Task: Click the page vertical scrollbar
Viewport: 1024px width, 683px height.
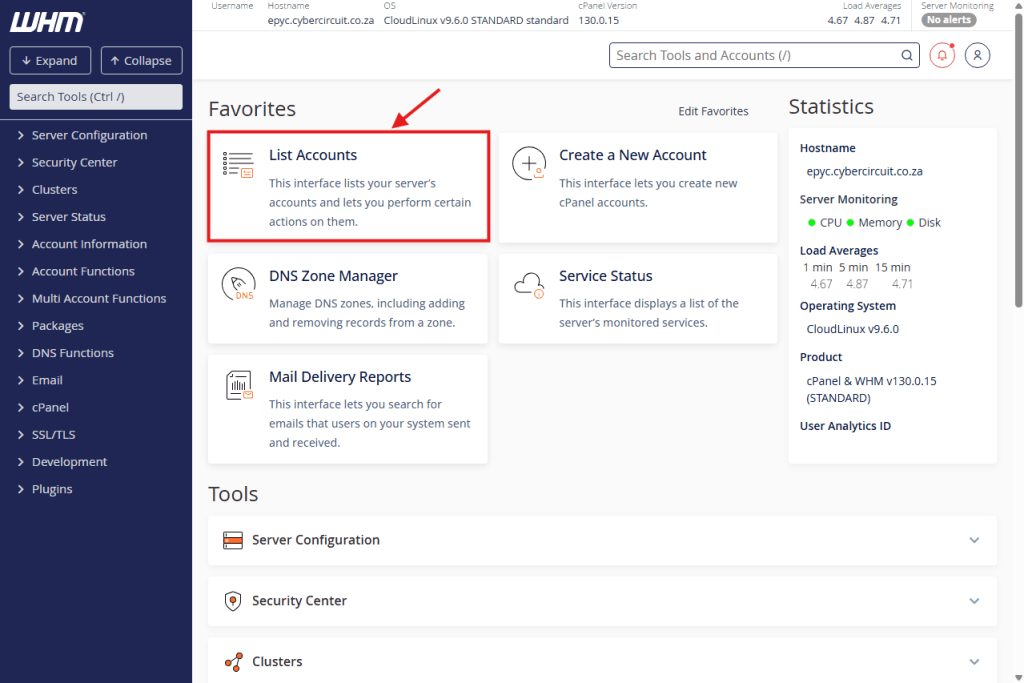Action: [x=1018, y=200]
